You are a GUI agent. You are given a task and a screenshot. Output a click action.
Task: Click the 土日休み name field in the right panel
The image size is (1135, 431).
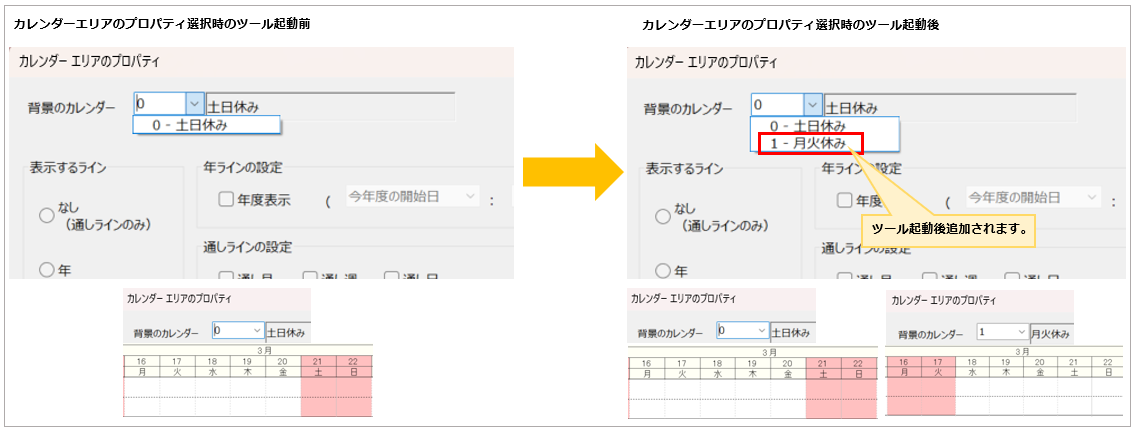coord(948,106)
